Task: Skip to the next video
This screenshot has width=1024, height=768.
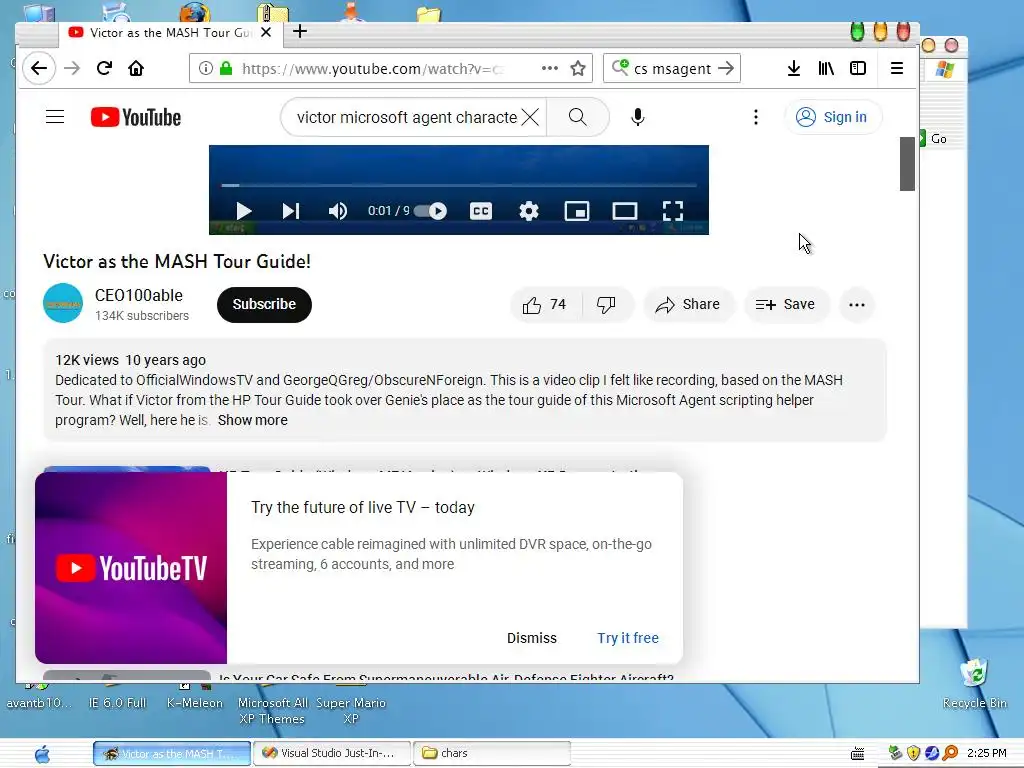Action: (291, 211)
